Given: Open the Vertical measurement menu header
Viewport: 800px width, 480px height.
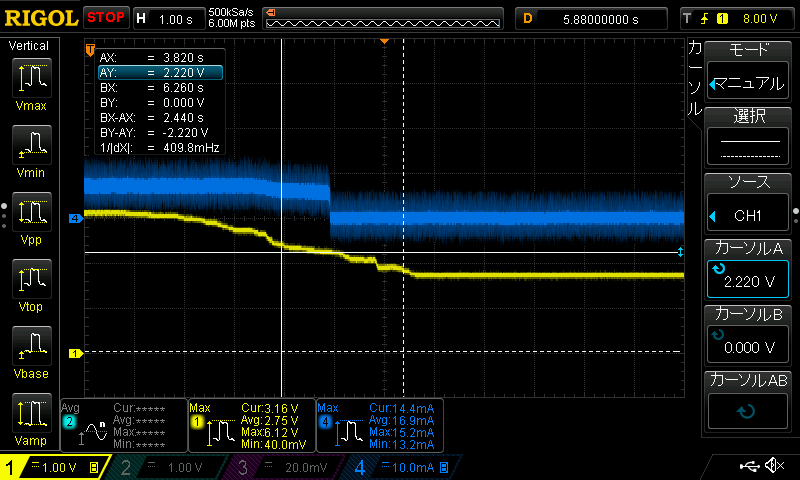Looking at the screenshot, I should tap(30, 46).
